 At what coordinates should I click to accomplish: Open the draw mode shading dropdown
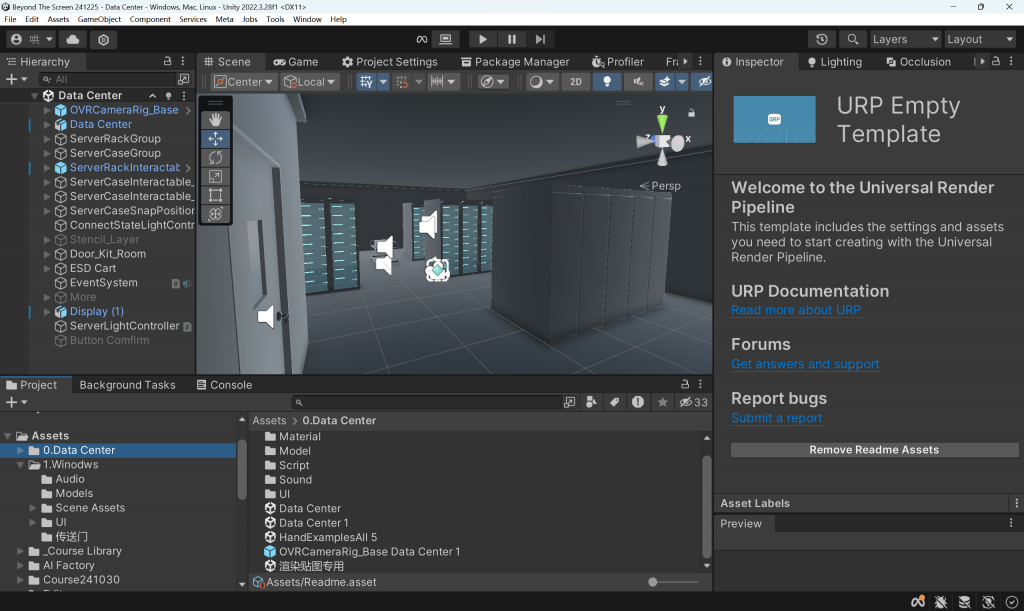point(541,82)
